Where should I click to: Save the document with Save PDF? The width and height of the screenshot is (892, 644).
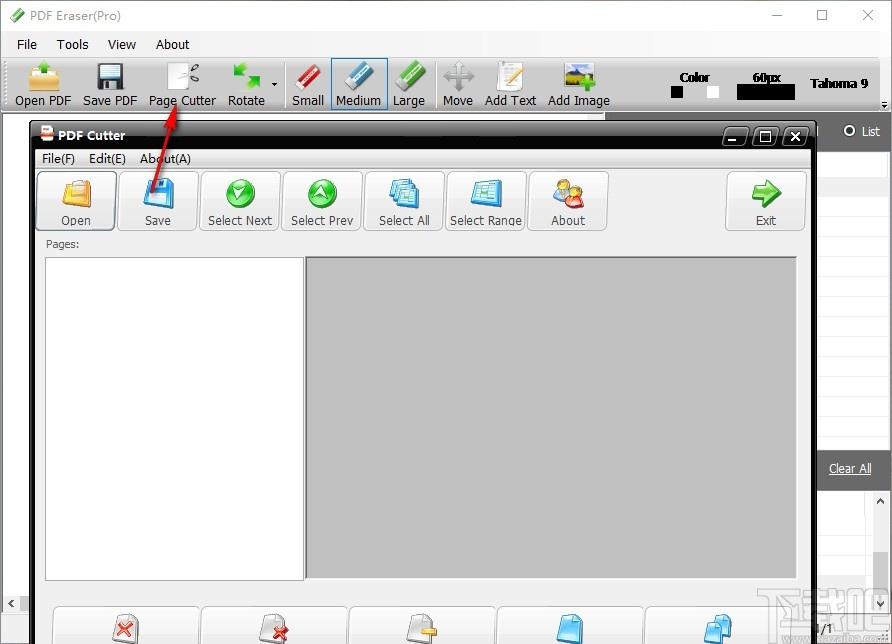(110, 84)
